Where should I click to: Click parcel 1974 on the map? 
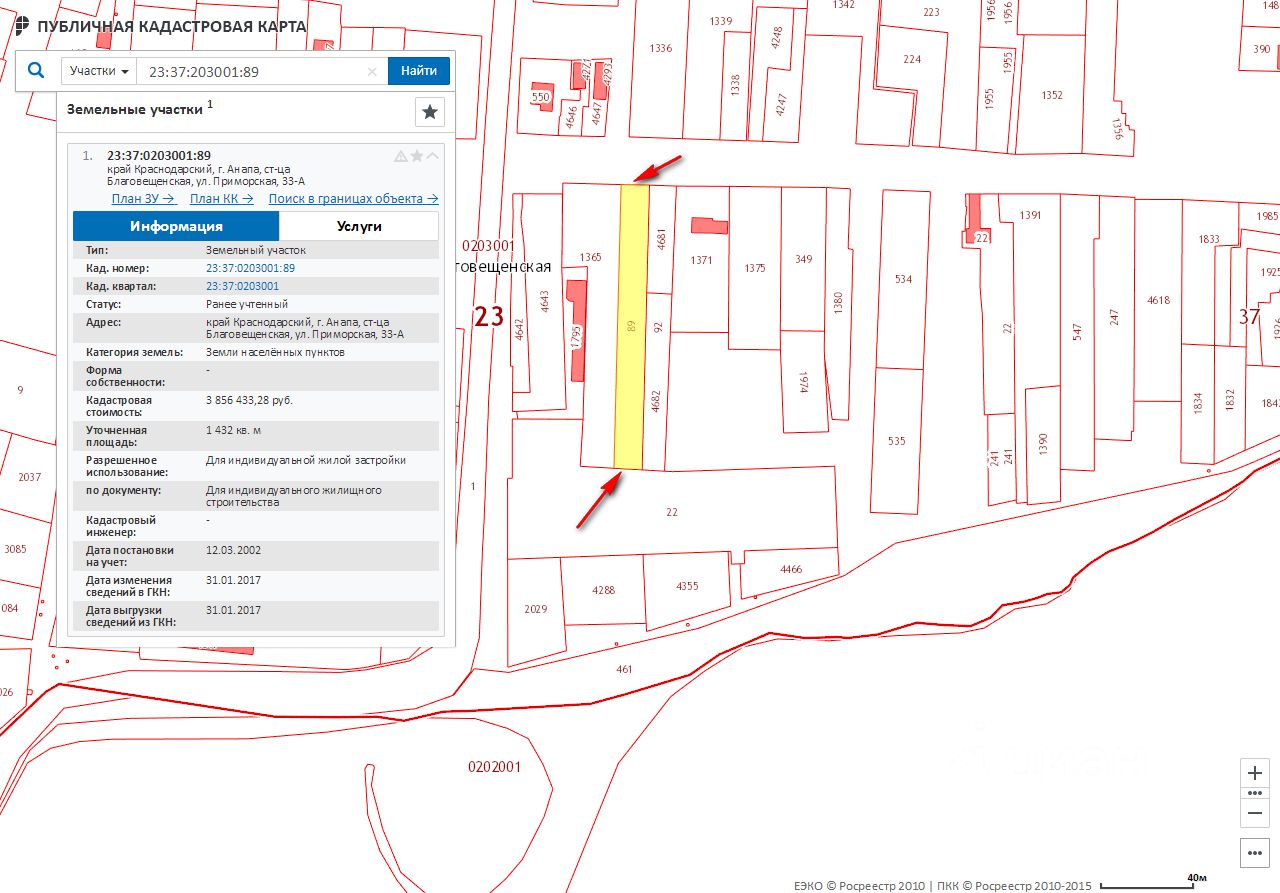click(803, 382)
